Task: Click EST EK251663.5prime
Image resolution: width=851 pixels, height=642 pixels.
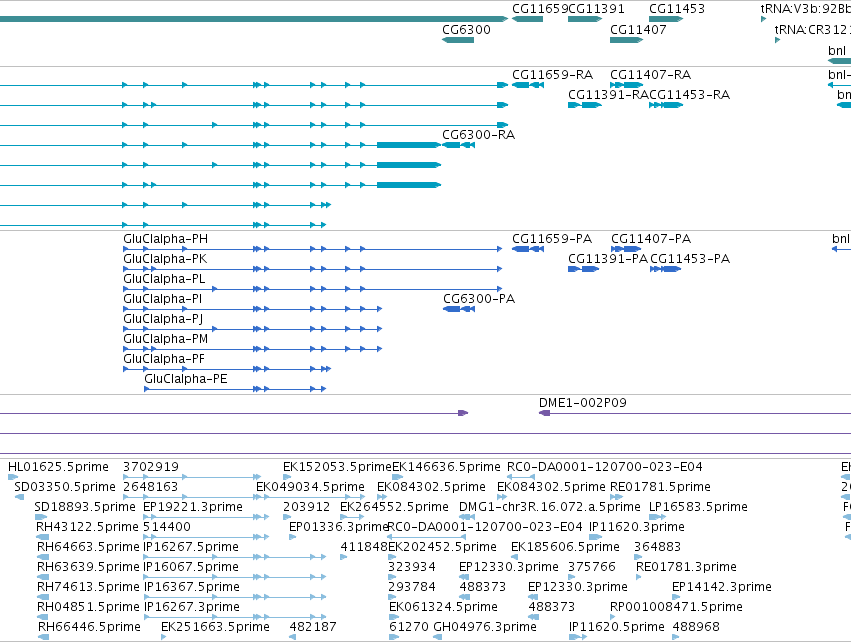Action: [215, 627]
